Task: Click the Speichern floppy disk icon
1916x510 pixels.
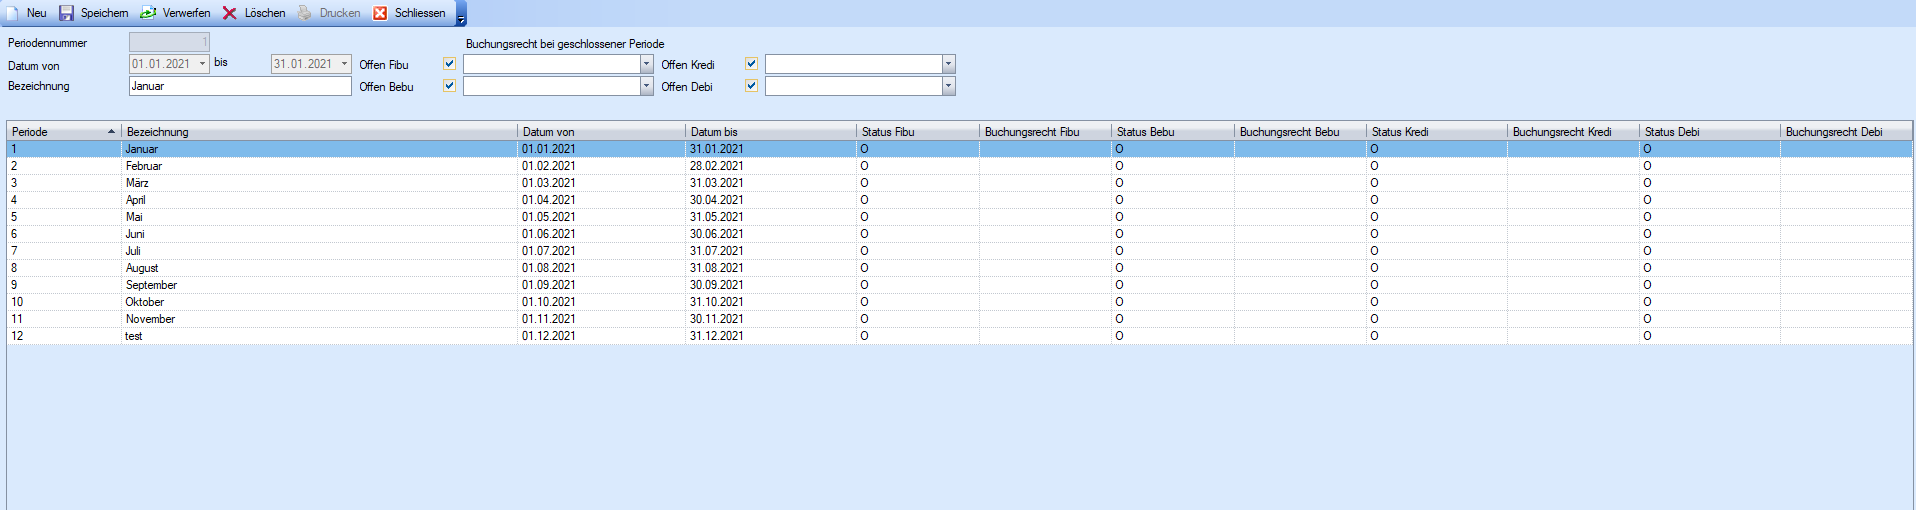Action: 66,13
